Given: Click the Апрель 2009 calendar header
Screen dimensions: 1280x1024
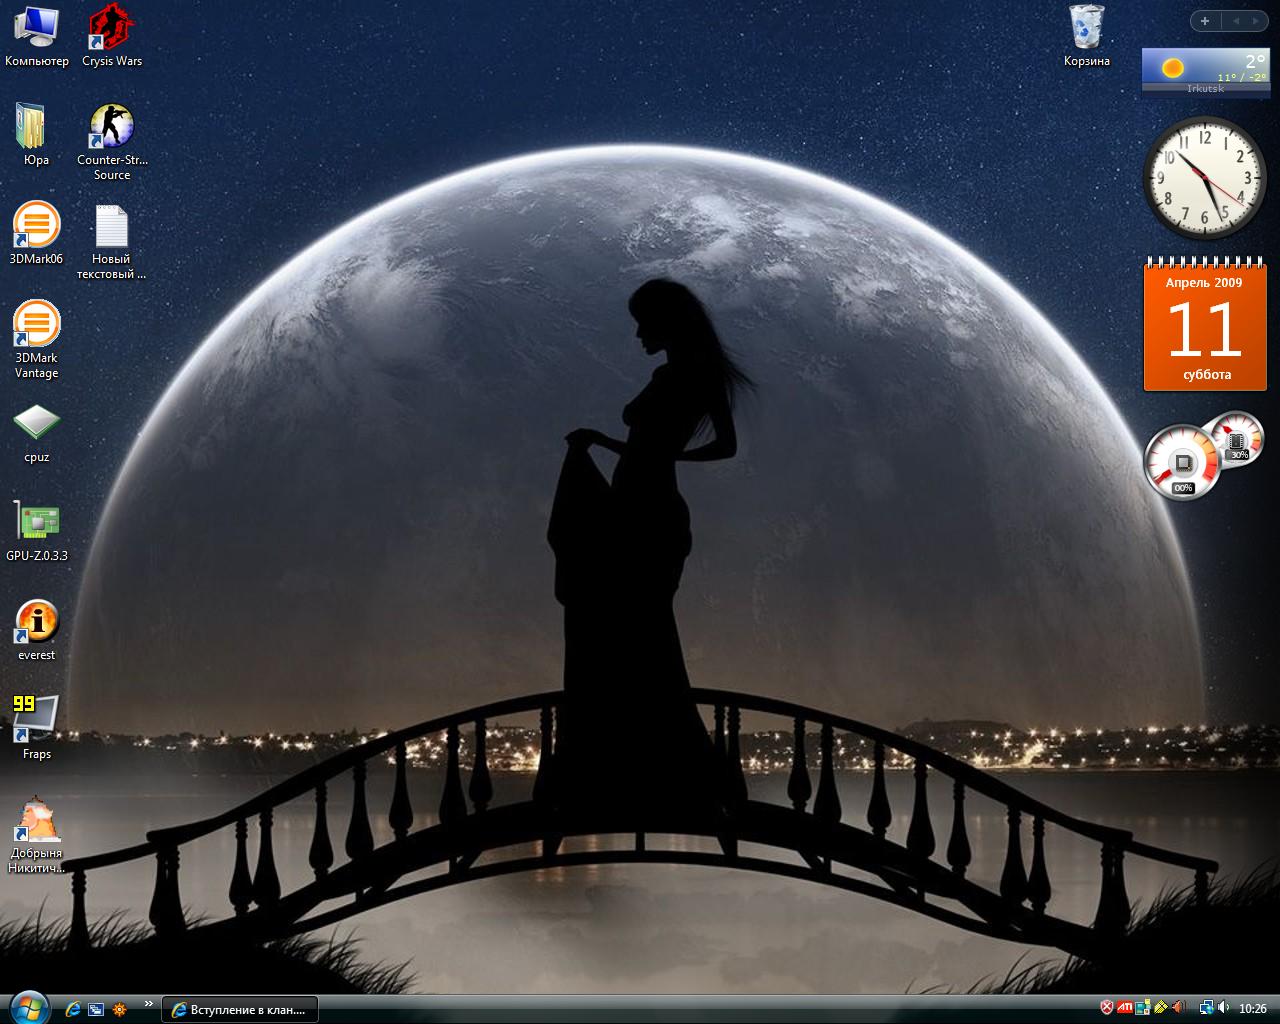Looking at the screenshot, I should [1204, 283].
